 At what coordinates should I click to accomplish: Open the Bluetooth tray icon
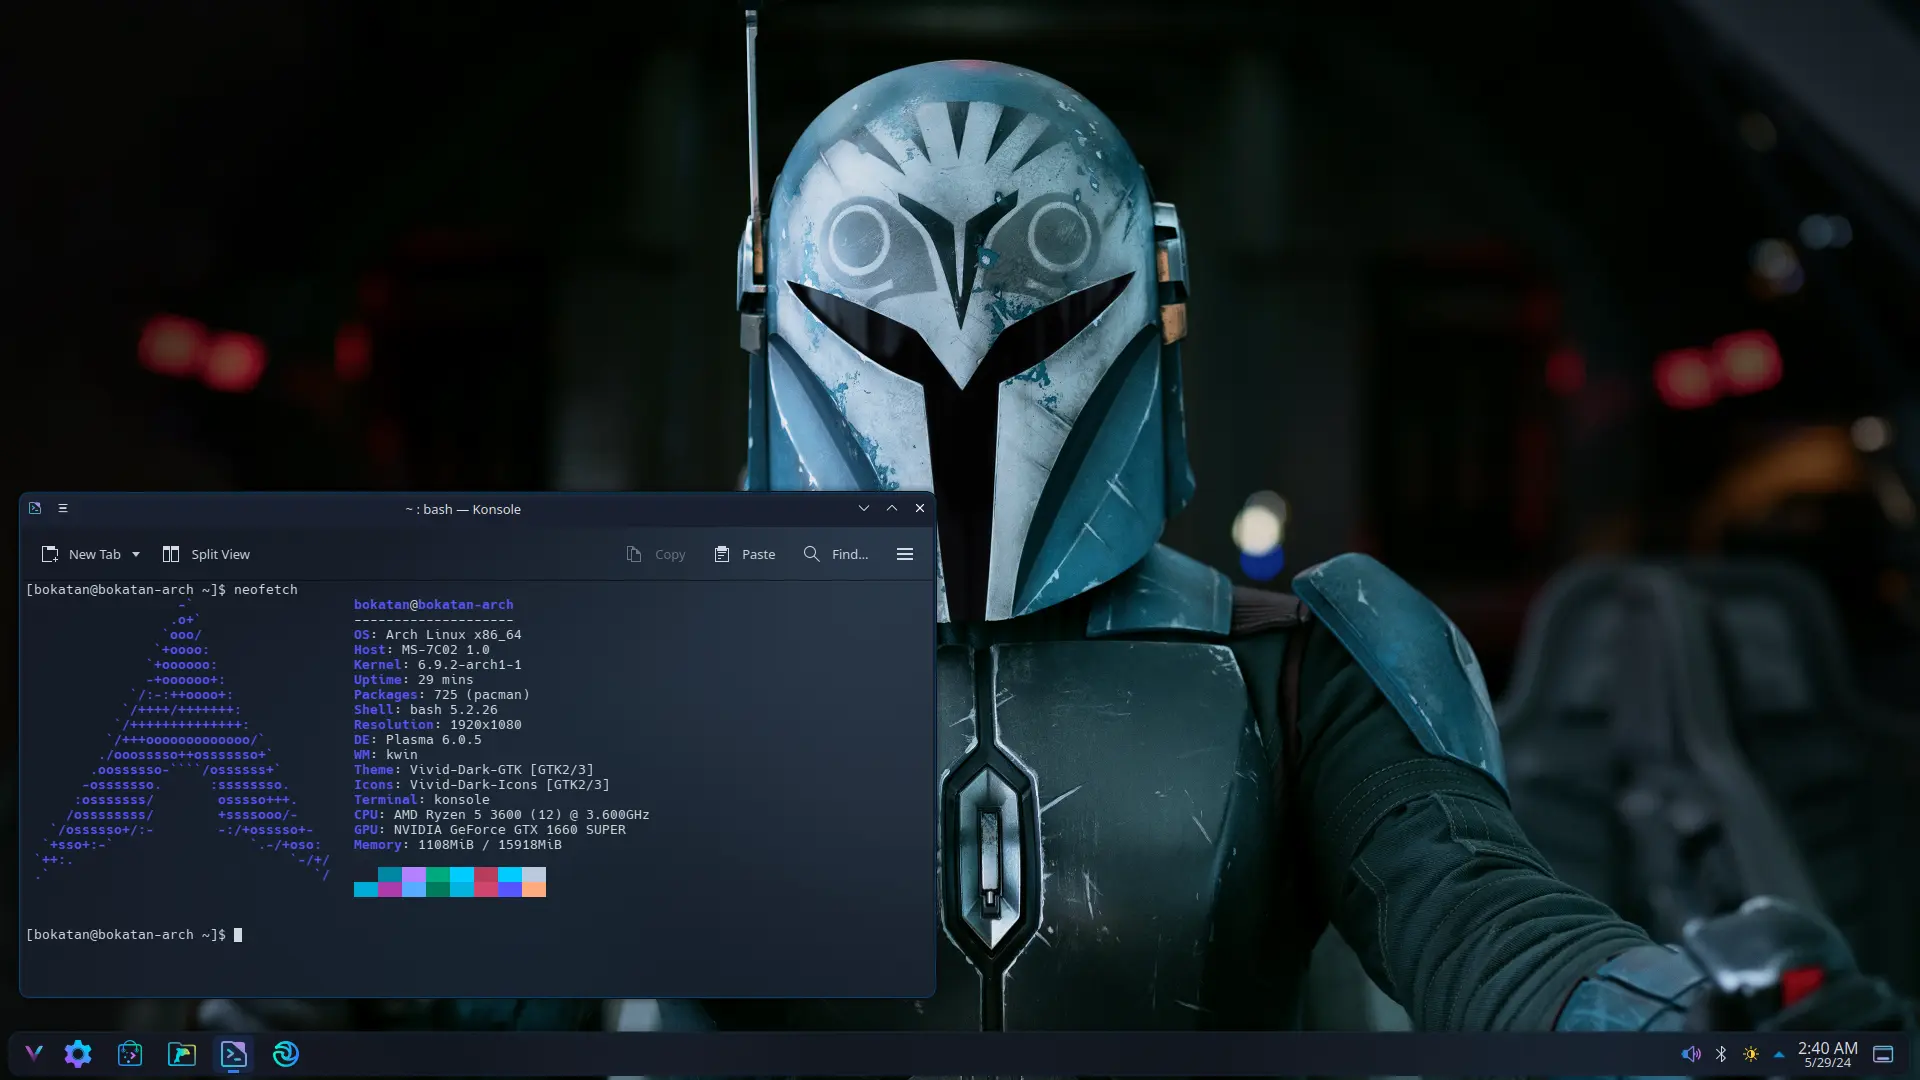(x=1721, y=1054)
